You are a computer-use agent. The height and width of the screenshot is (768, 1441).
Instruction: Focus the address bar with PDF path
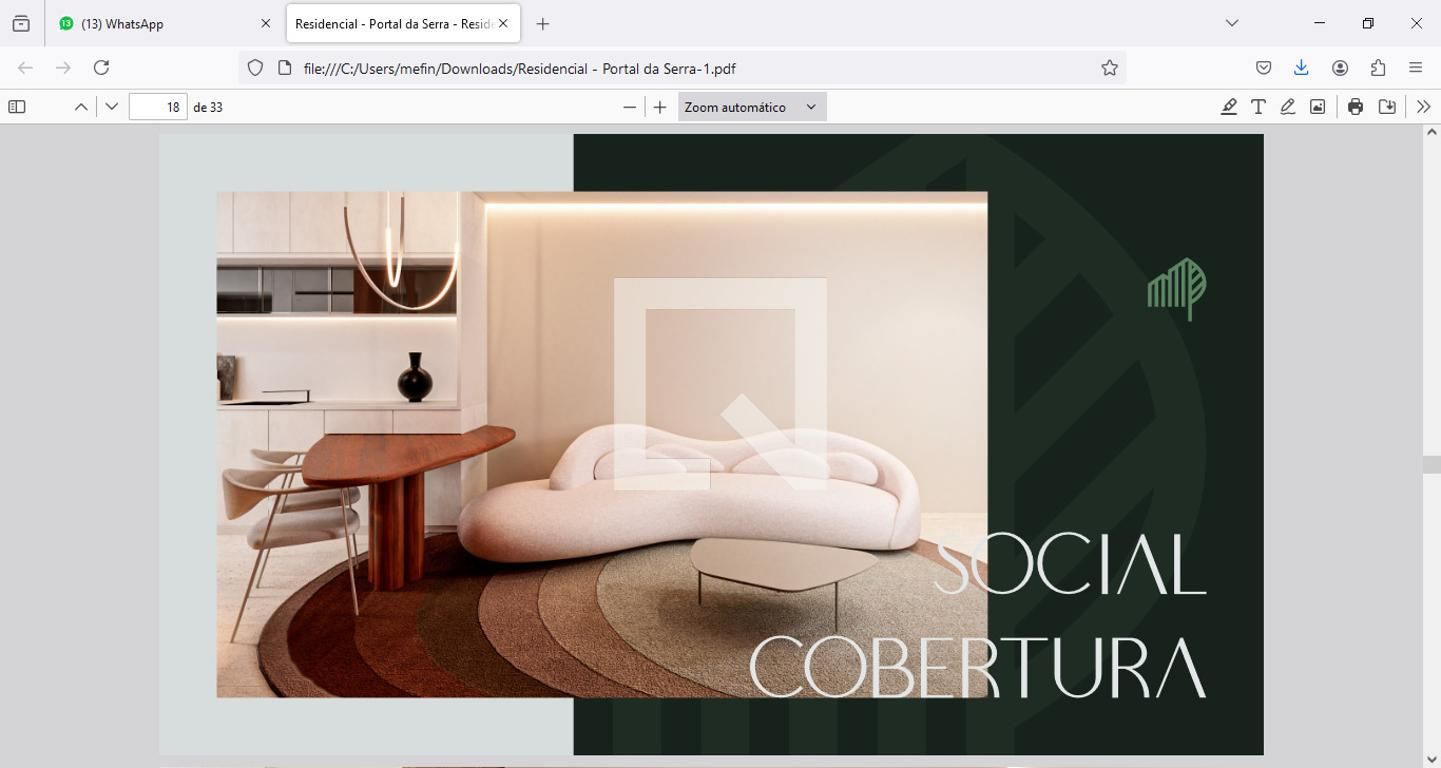(x=683, y=68)
